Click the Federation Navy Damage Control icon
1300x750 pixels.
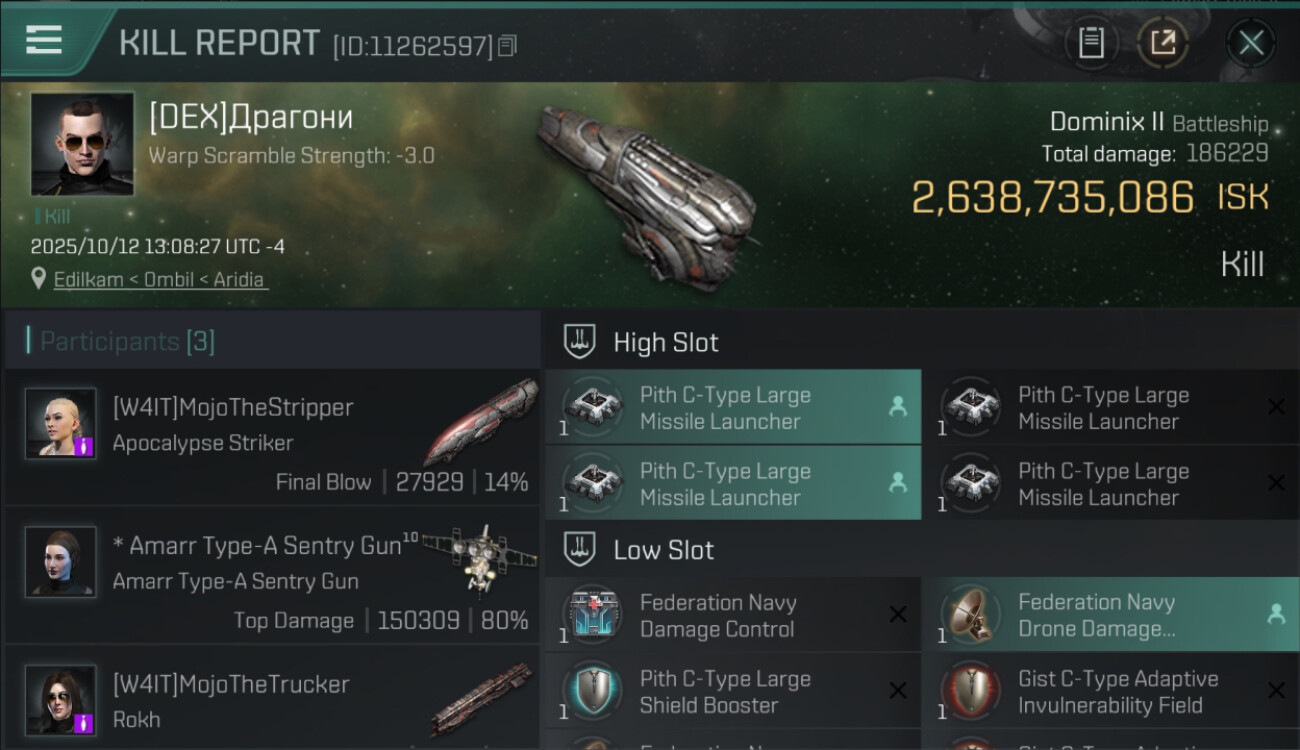(x=593, y=615)
